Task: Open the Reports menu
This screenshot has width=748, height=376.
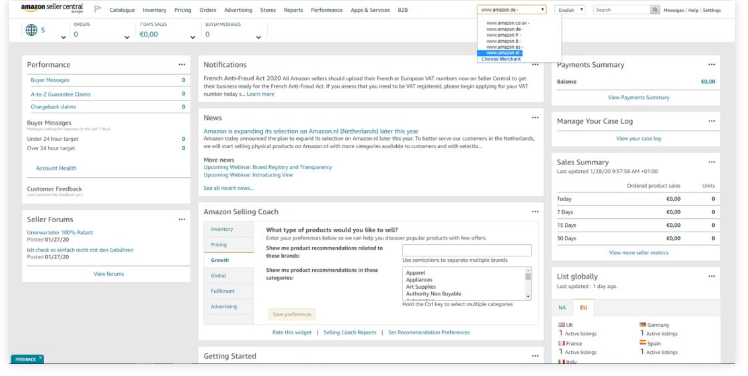Action: [x=293, y=10]
